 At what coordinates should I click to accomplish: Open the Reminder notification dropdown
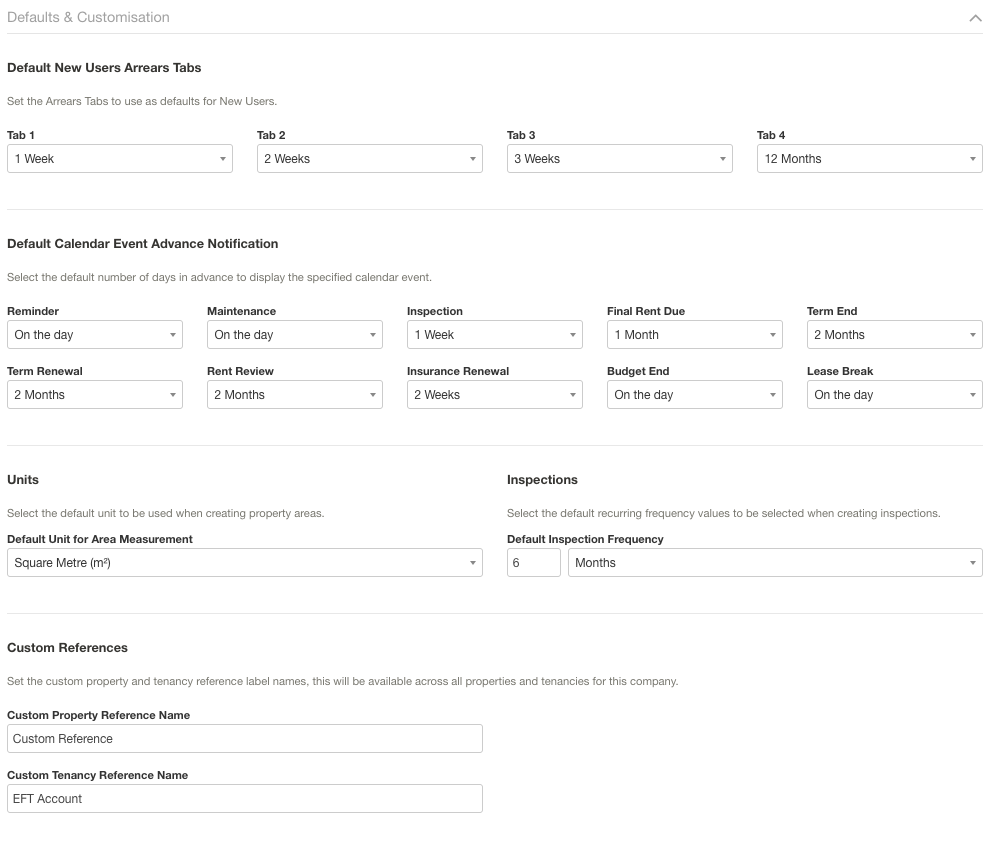tap(94, 335)
